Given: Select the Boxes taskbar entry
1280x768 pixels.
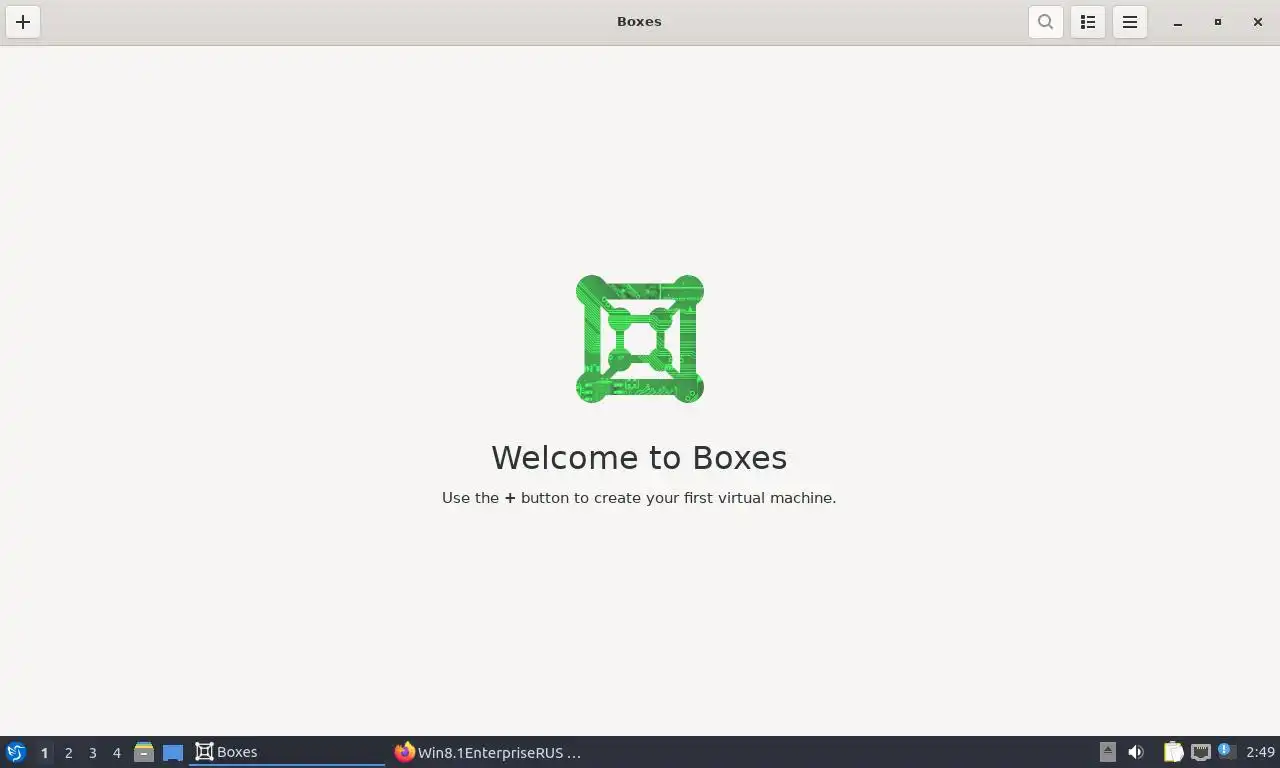Looking at the screenshot, I should [287, 752].
